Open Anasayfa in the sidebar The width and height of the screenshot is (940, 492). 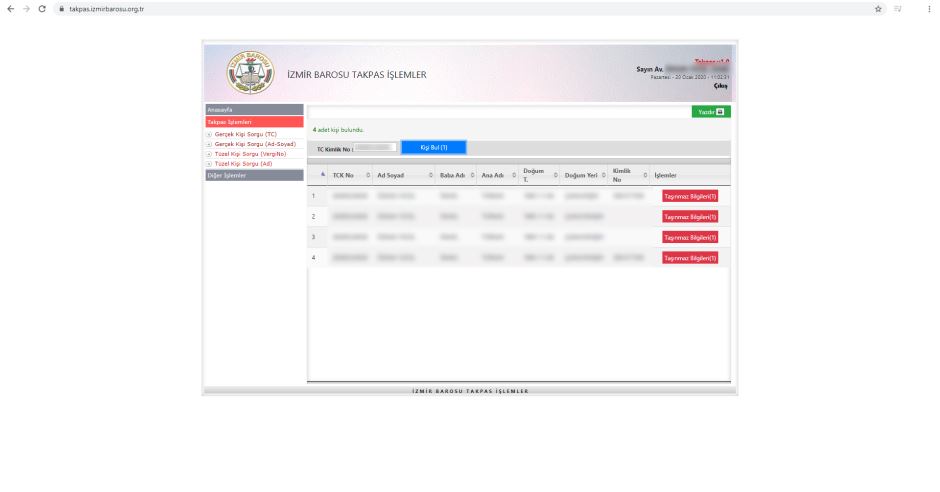[x=254, y=110]
